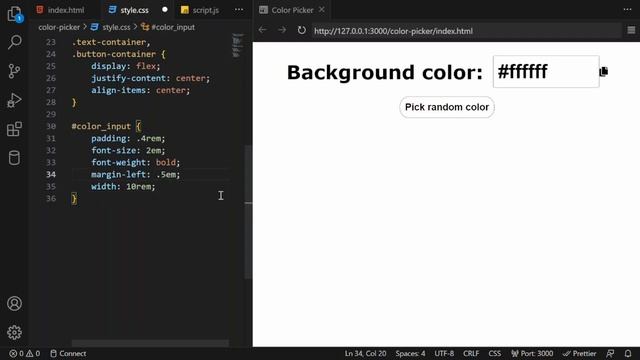
Task: Click the UTF-8 encoding selector
Action: [444, 353]
